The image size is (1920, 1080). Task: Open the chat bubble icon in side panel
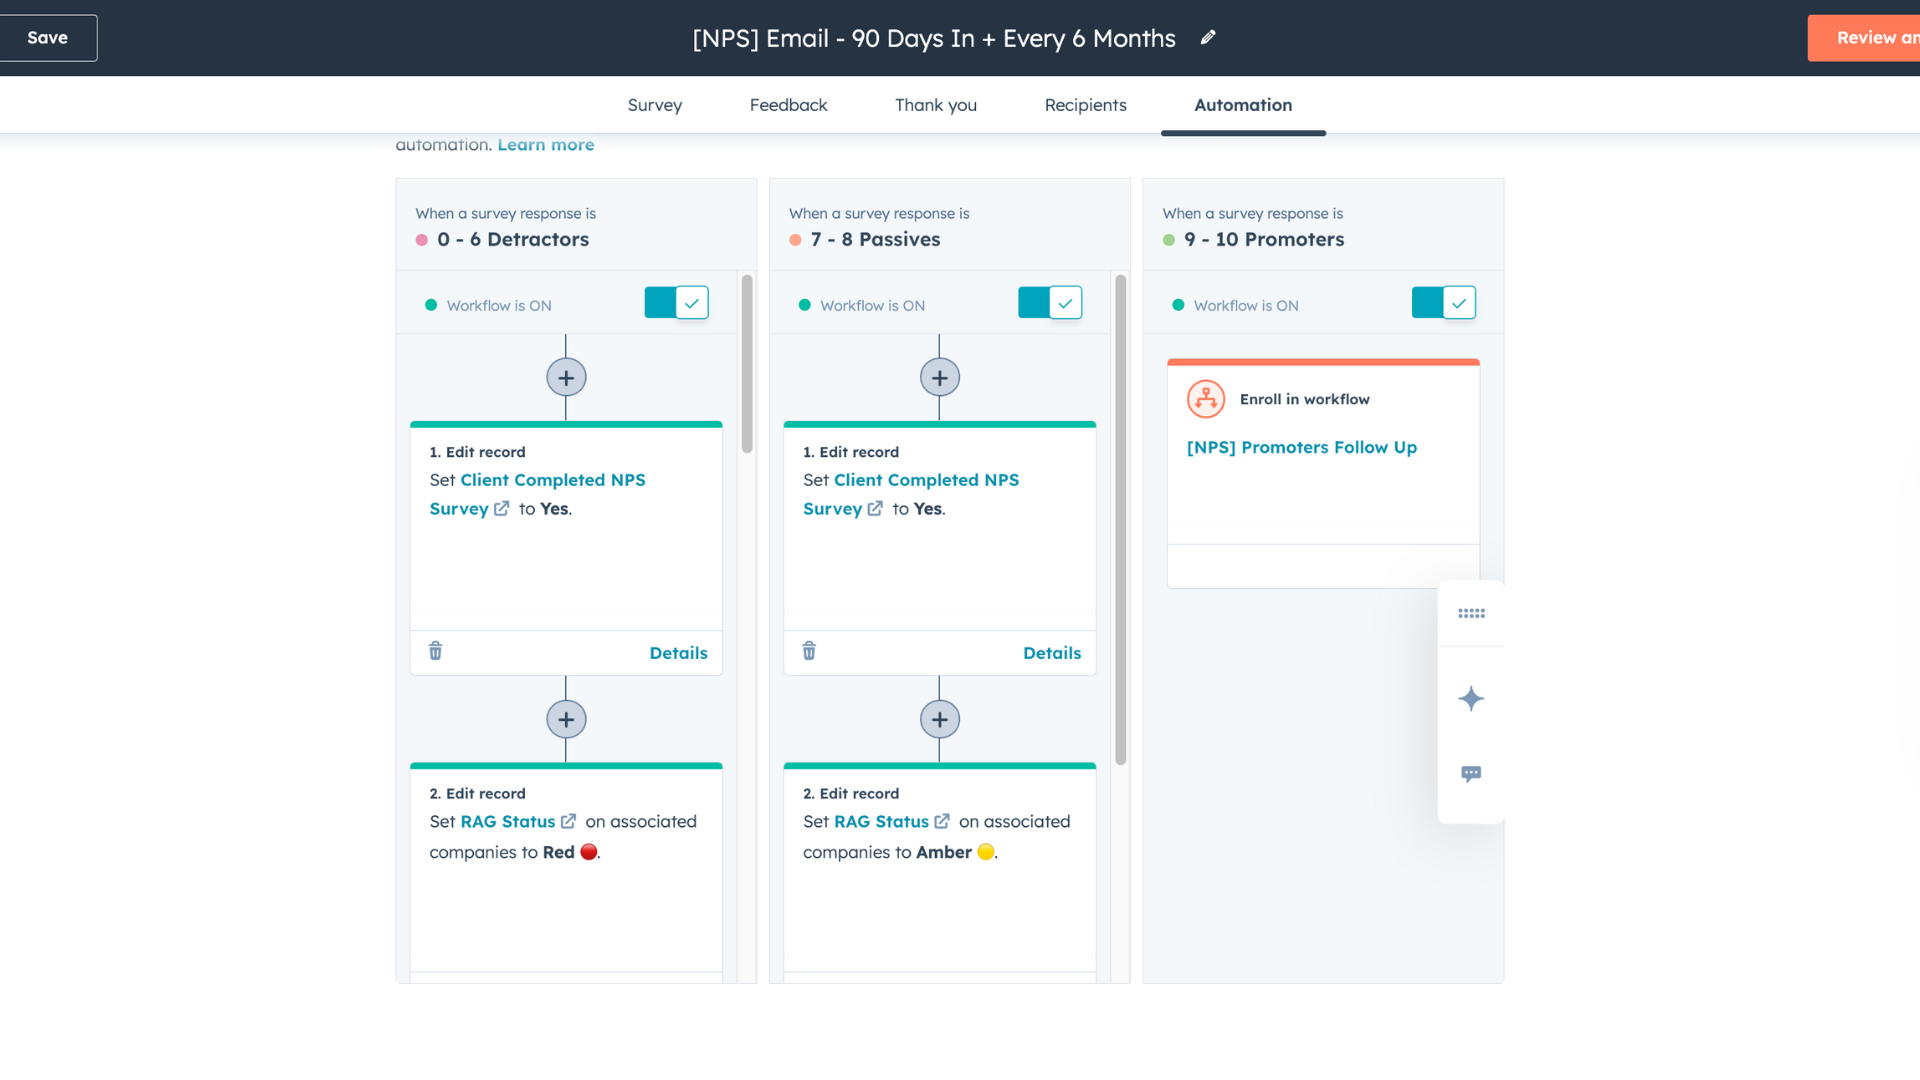pyautogui.click(x=1471, y=774)
